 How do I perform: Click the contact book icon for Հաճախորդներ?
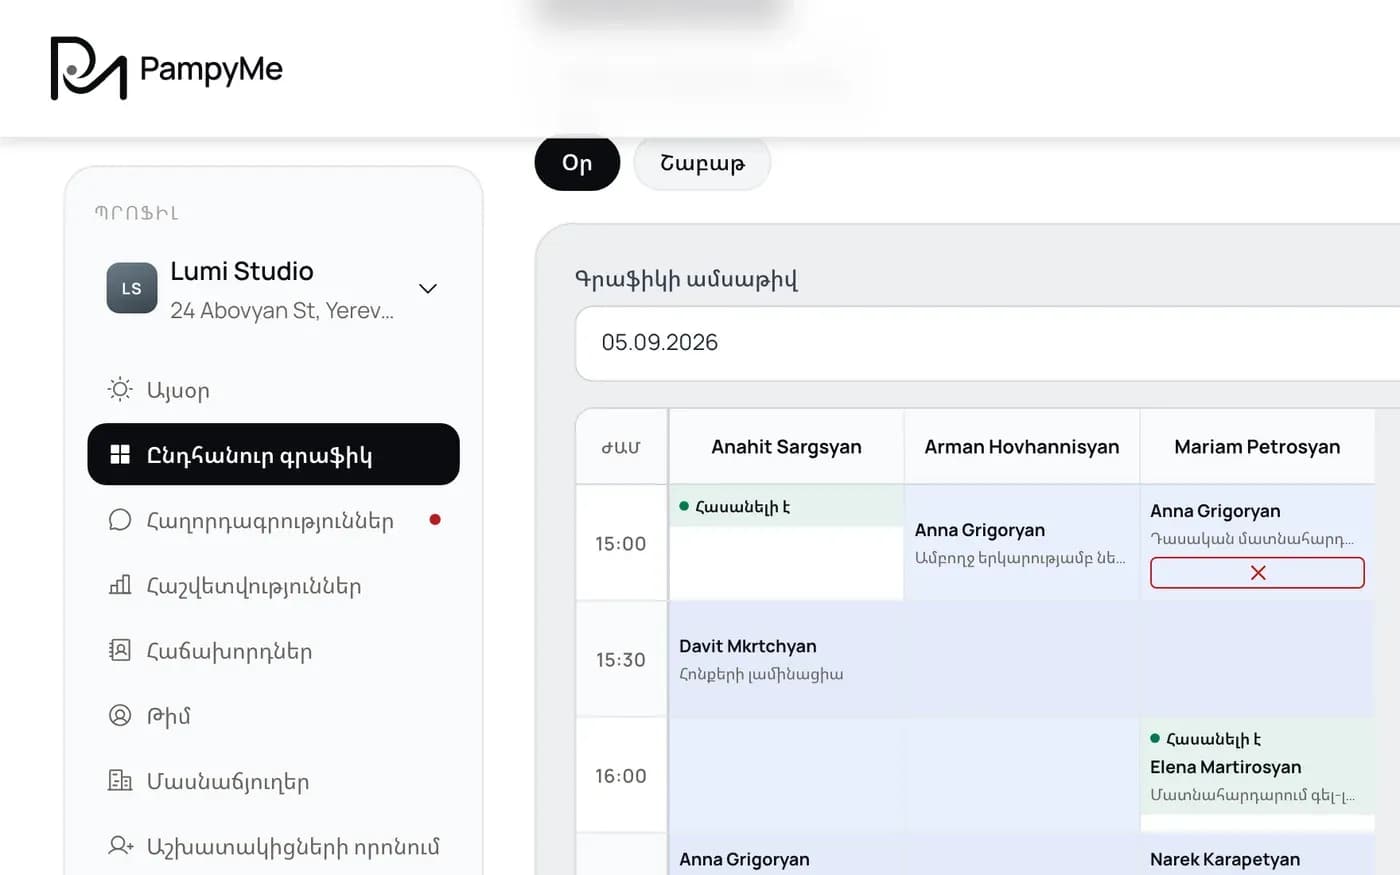tap(120, 650)
